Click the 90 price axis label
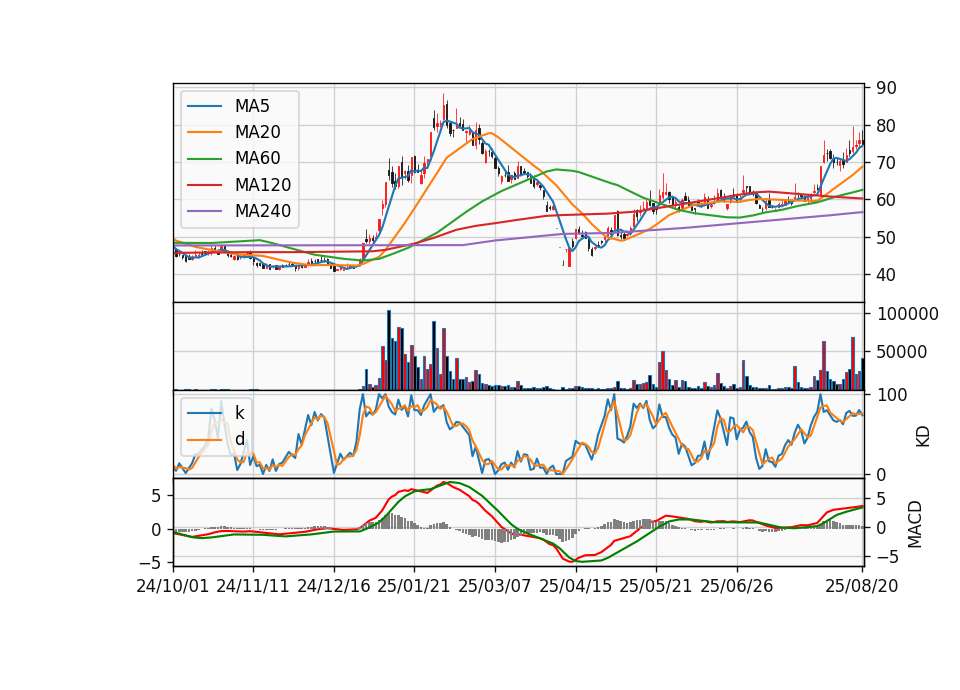 886,88
